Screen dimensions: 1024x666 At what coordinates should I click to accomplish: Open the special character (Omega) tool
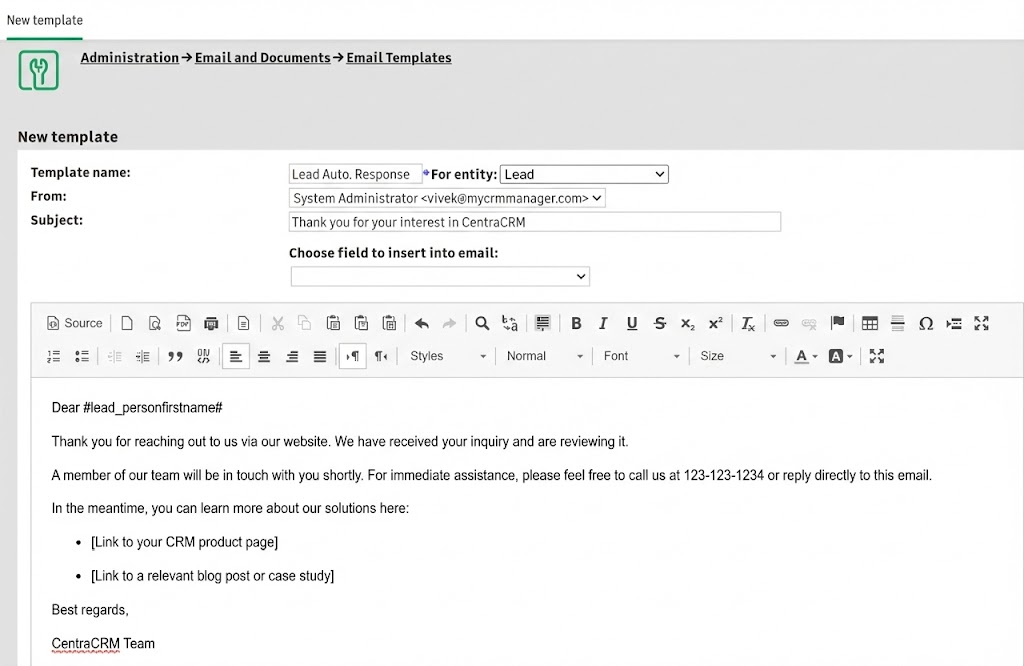coord(926,323)
